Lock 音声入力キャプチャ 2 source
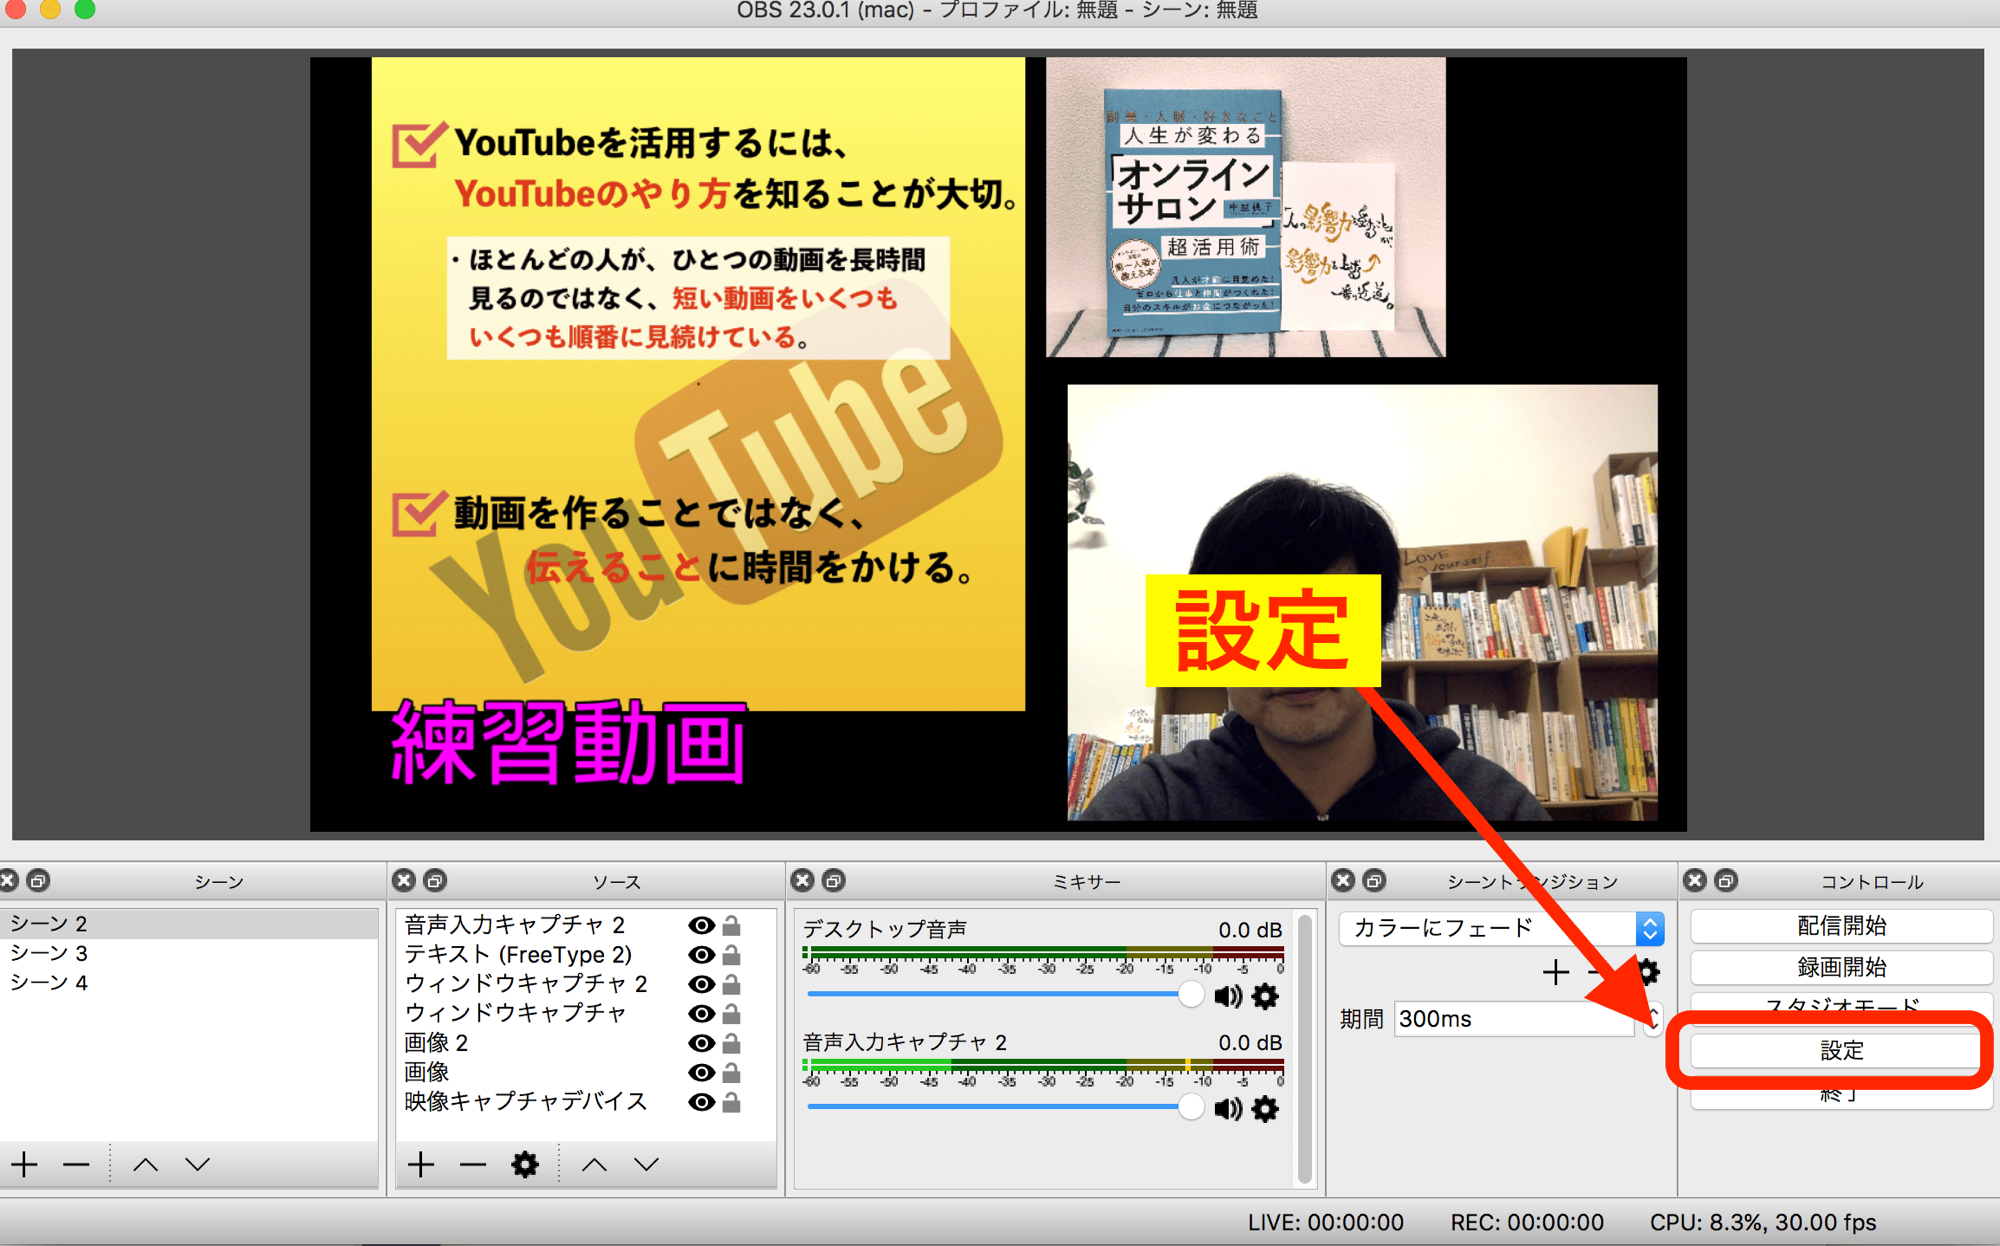This screenshot has width=2000, height=1246. [x=732, y=925]
